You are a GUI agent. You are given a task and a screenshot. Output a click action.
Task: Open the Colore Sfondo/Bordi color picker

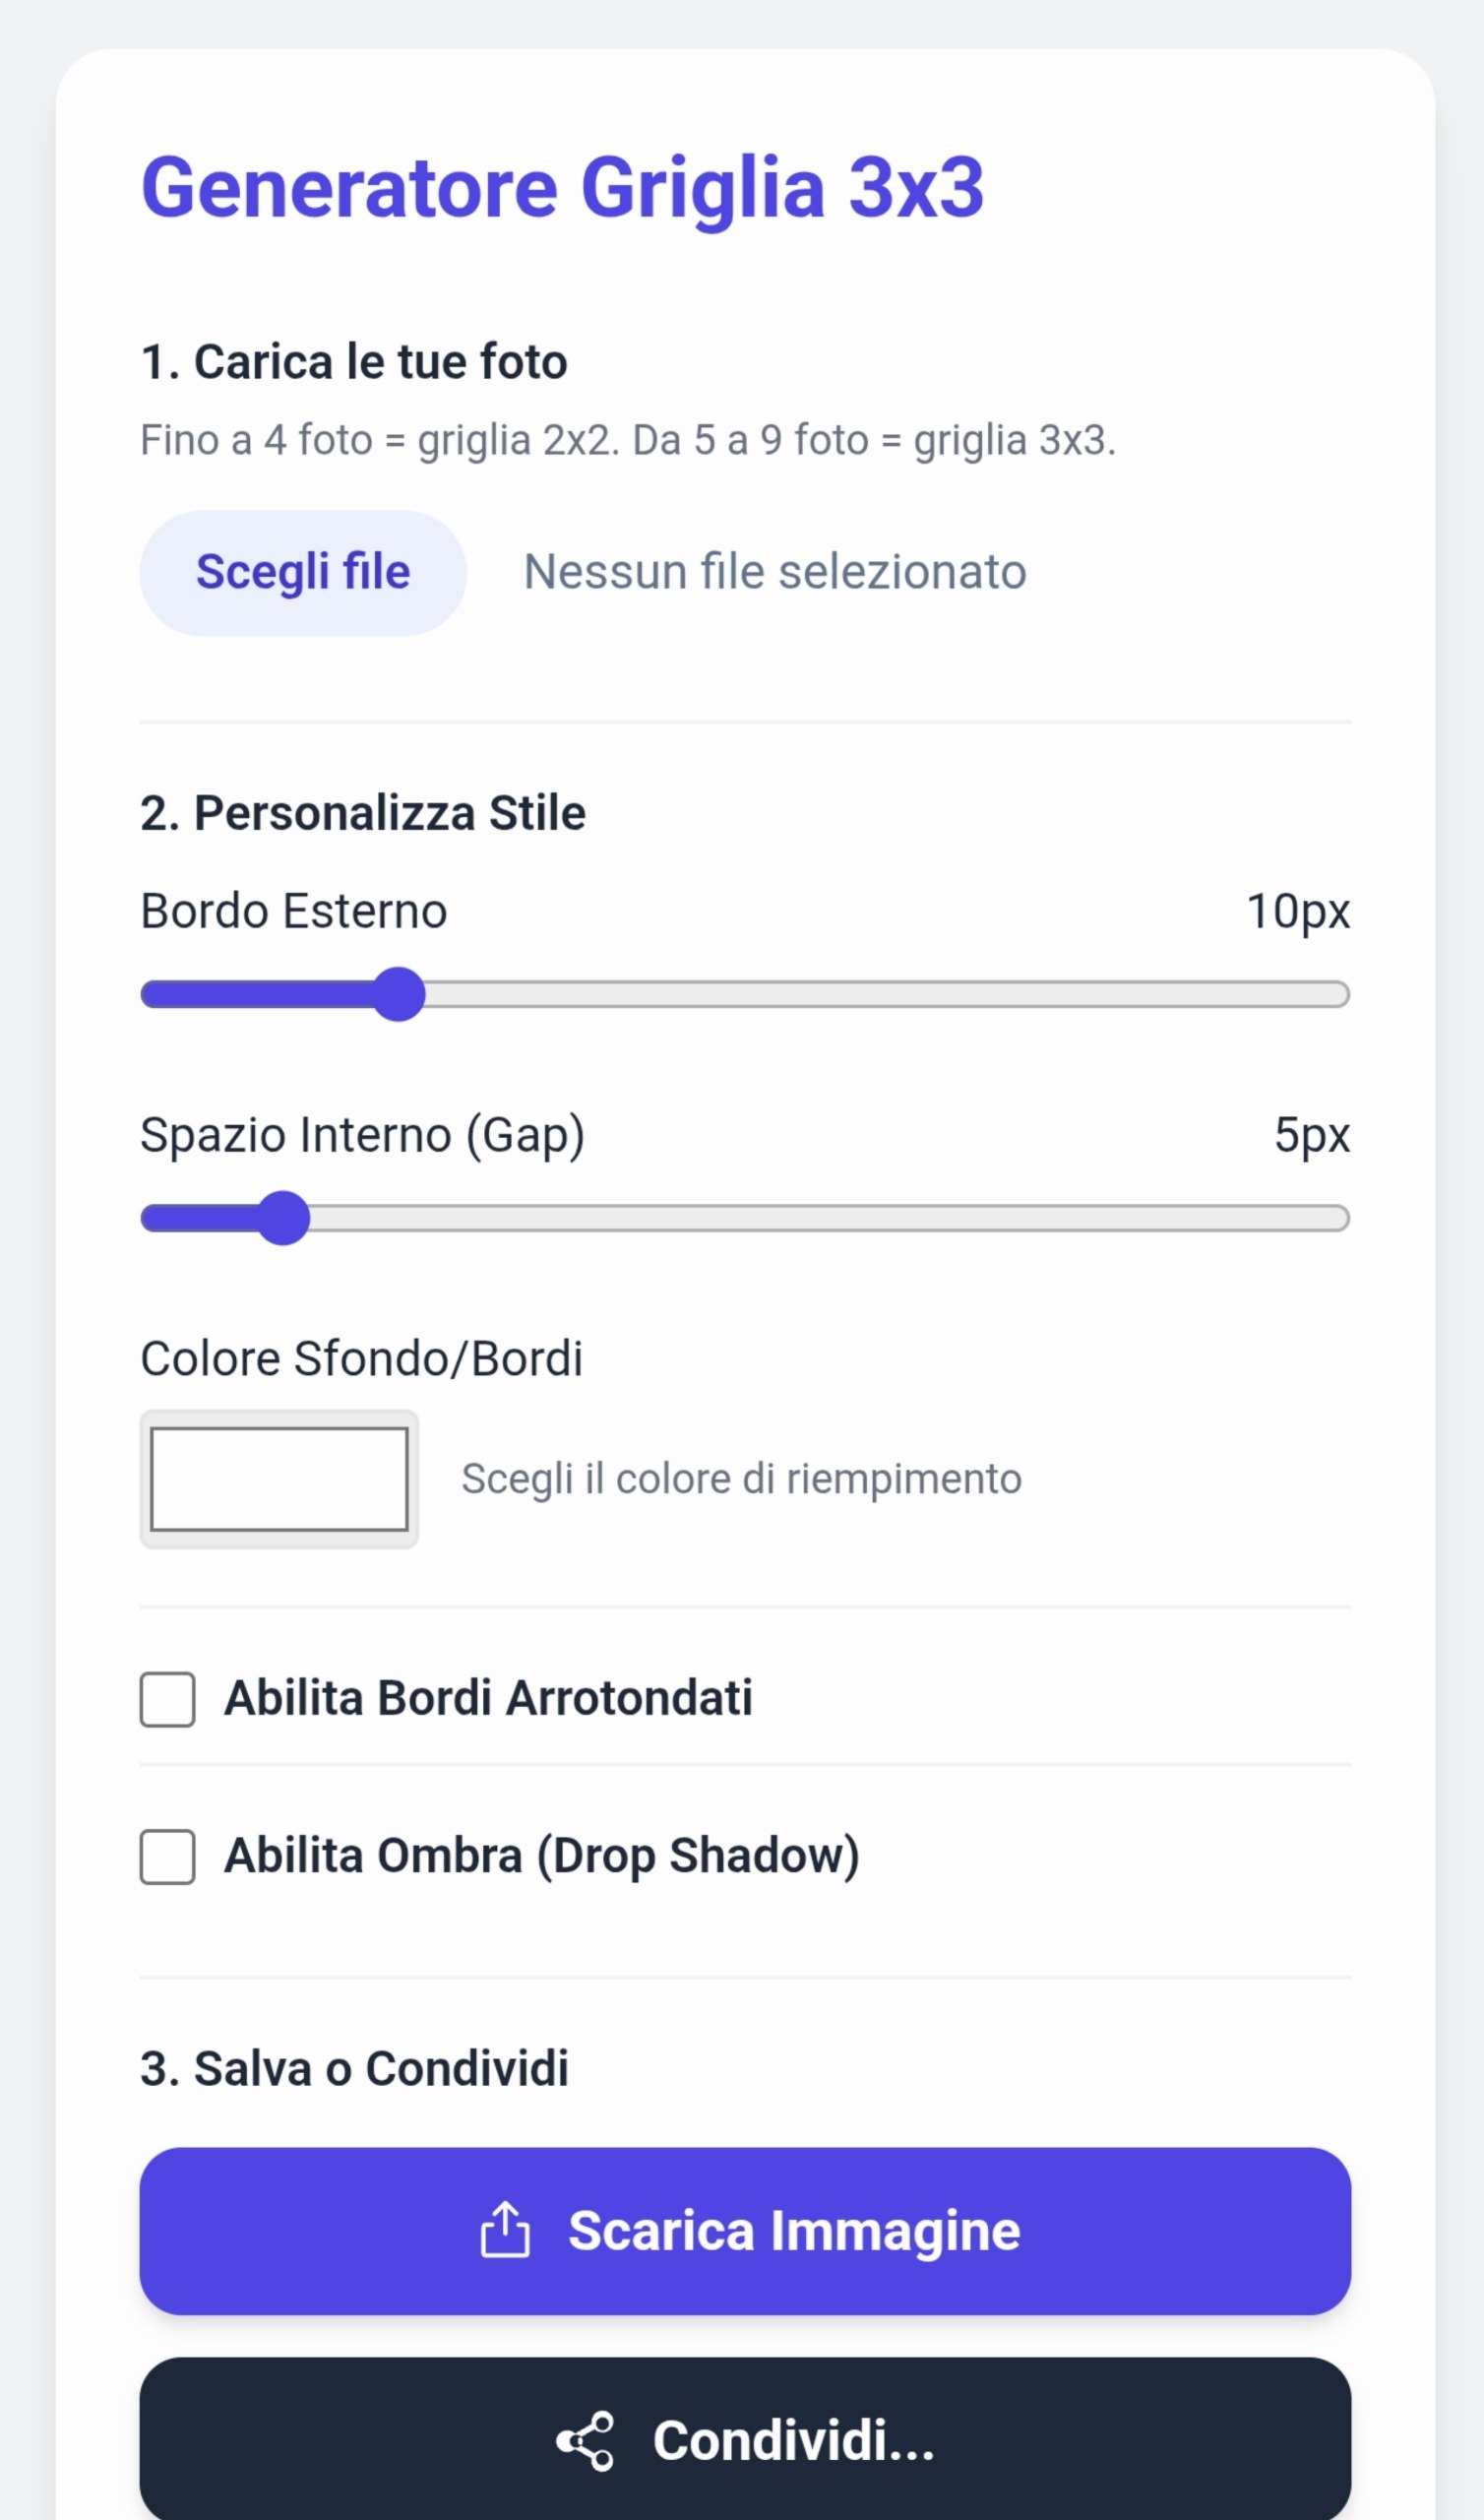[279, 1479]
